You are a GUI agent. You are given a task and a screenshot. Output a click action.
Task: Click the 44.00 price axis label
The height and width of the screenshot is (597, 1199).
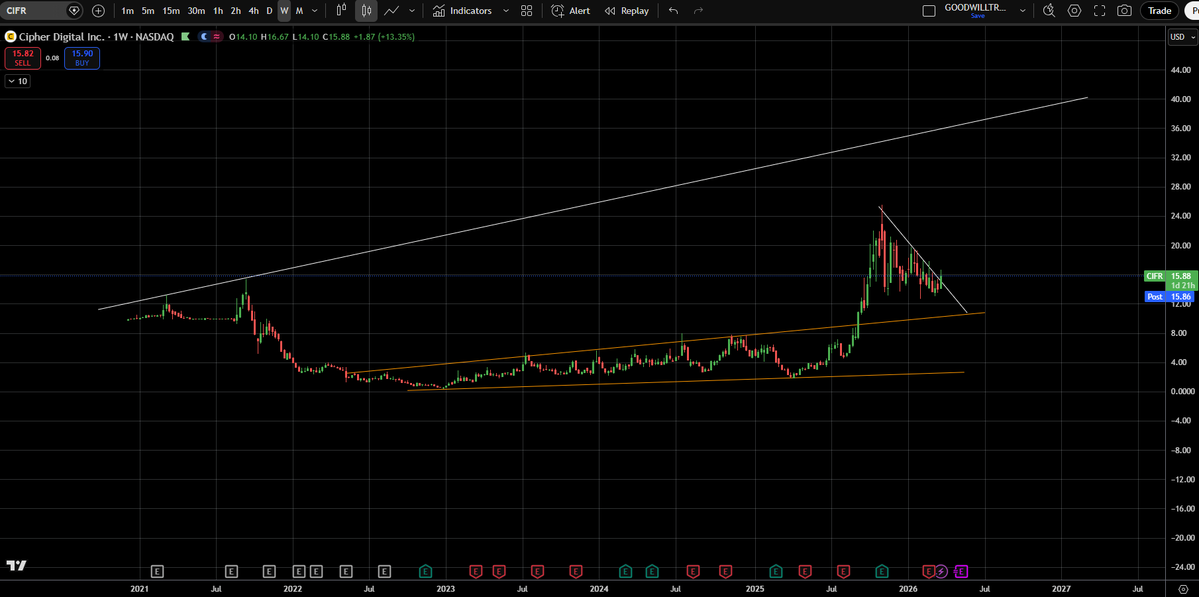(1181, 70)
